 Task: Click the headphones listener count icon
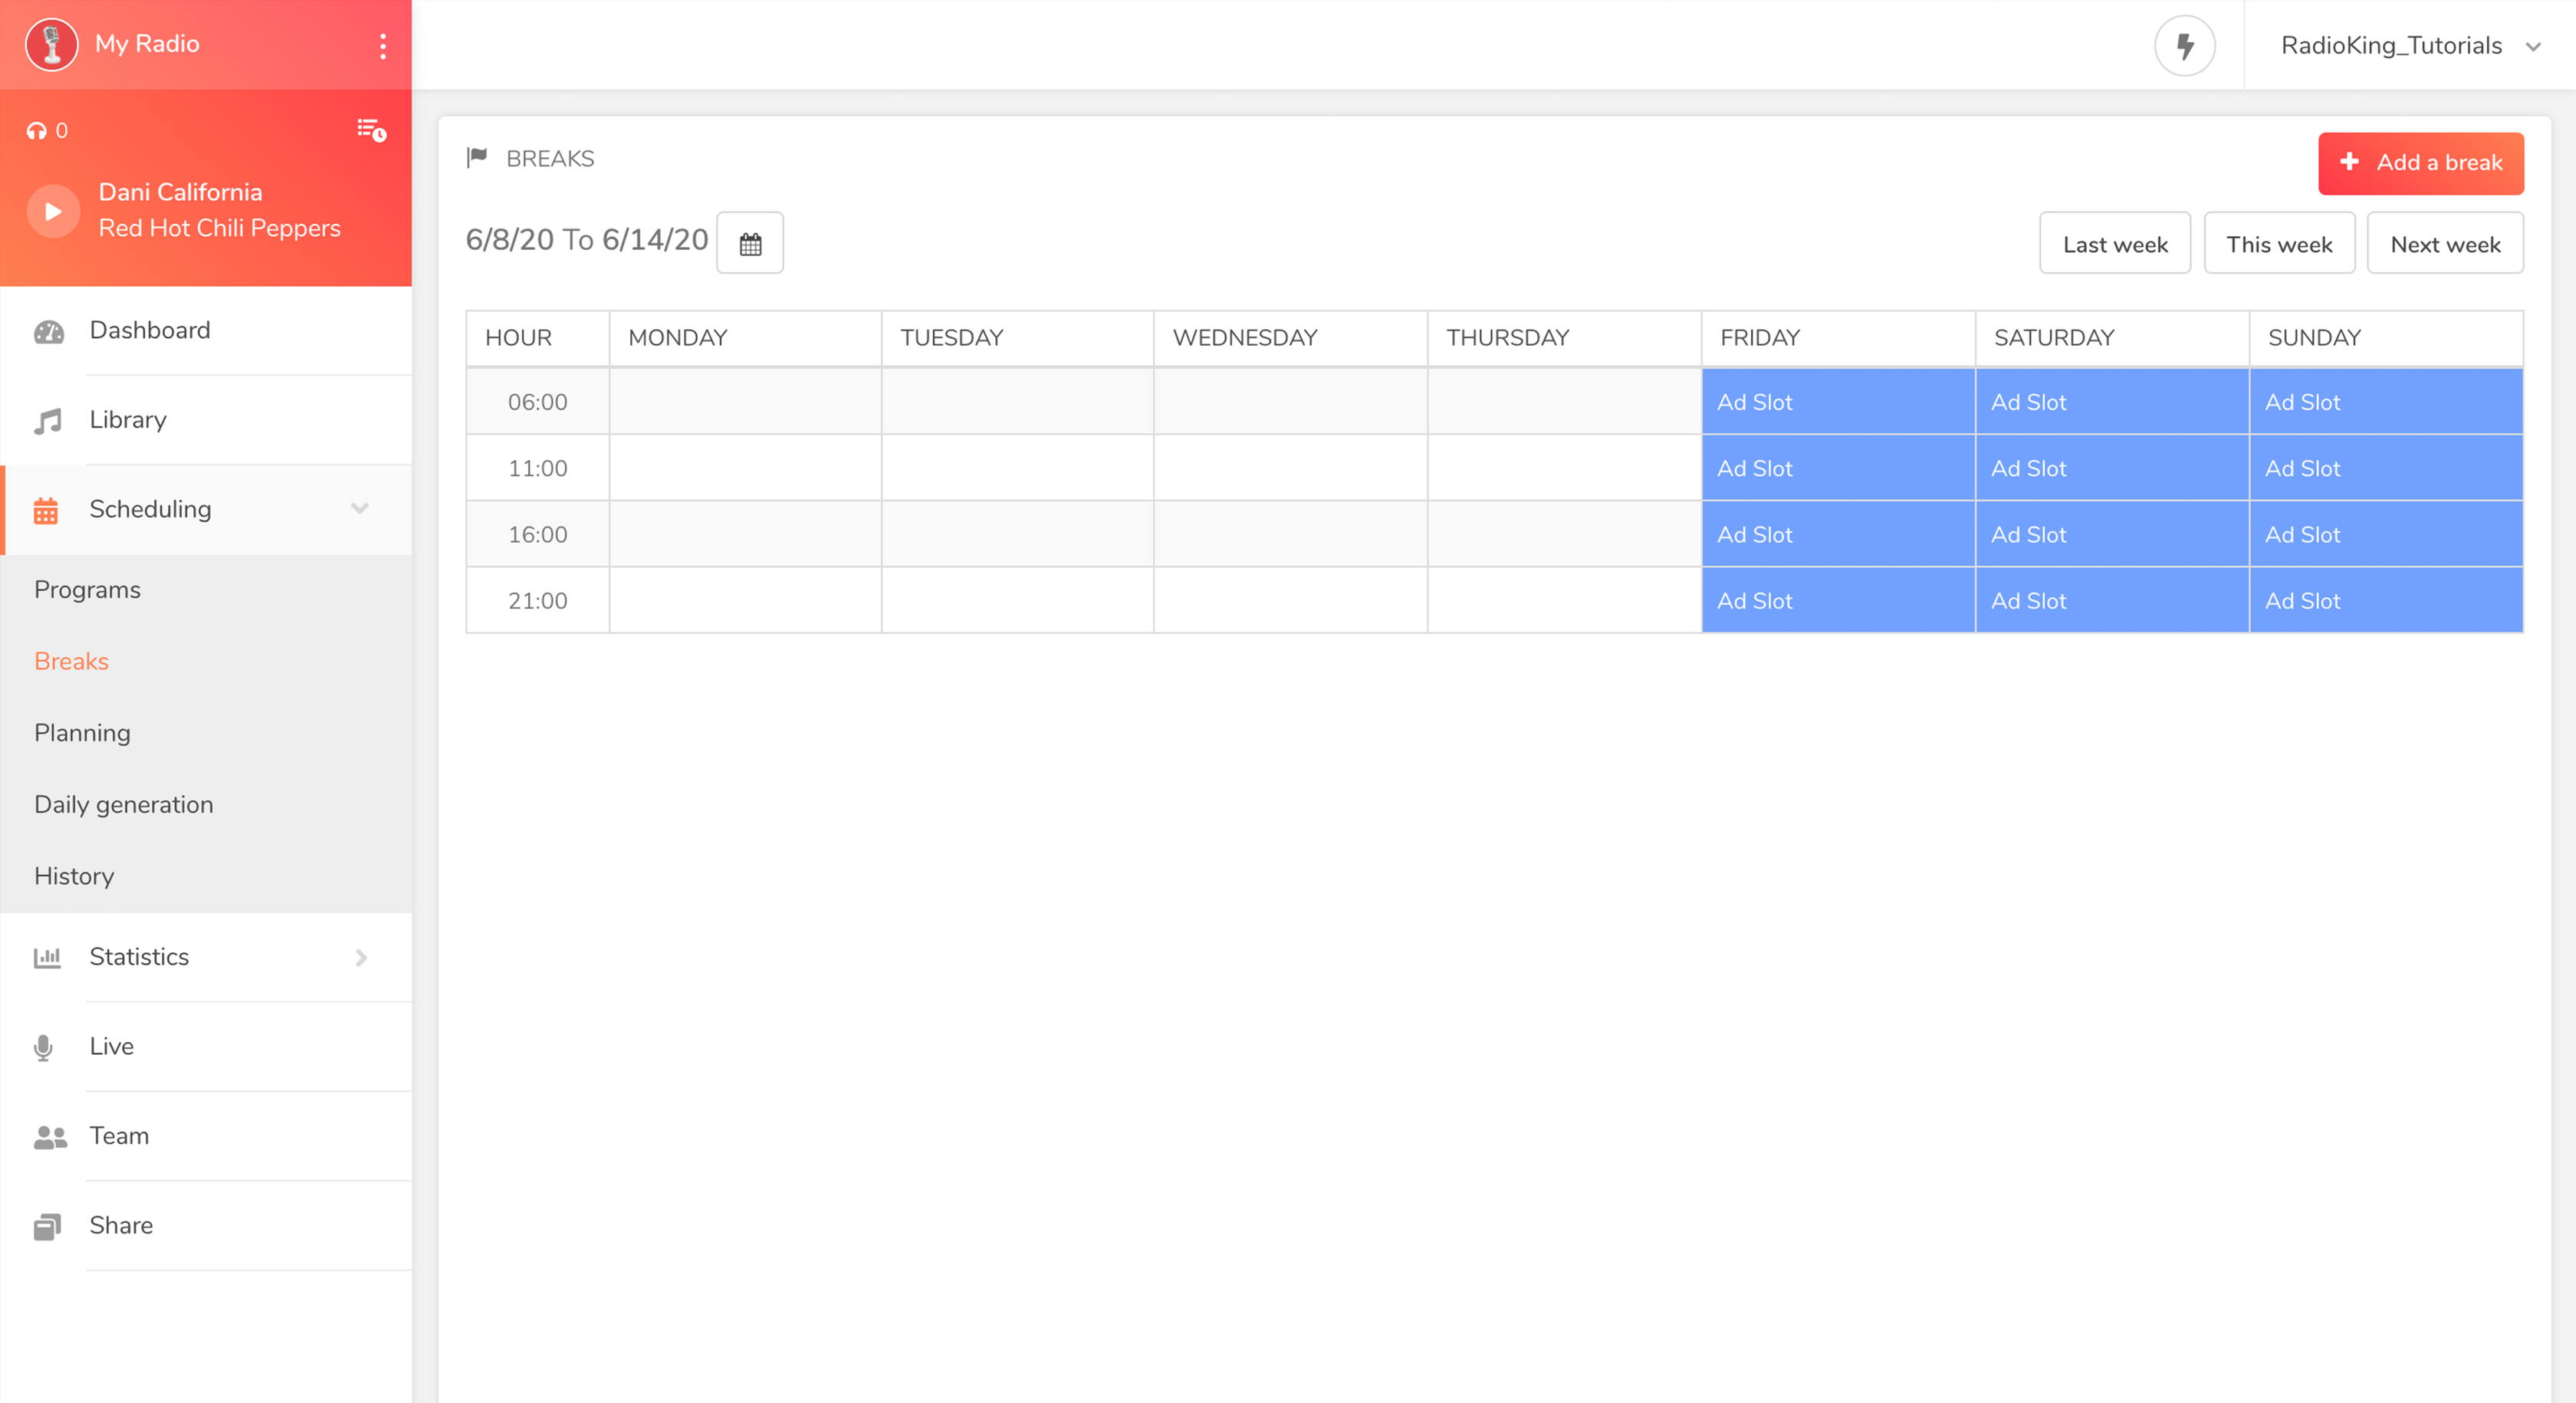[37, 131]
